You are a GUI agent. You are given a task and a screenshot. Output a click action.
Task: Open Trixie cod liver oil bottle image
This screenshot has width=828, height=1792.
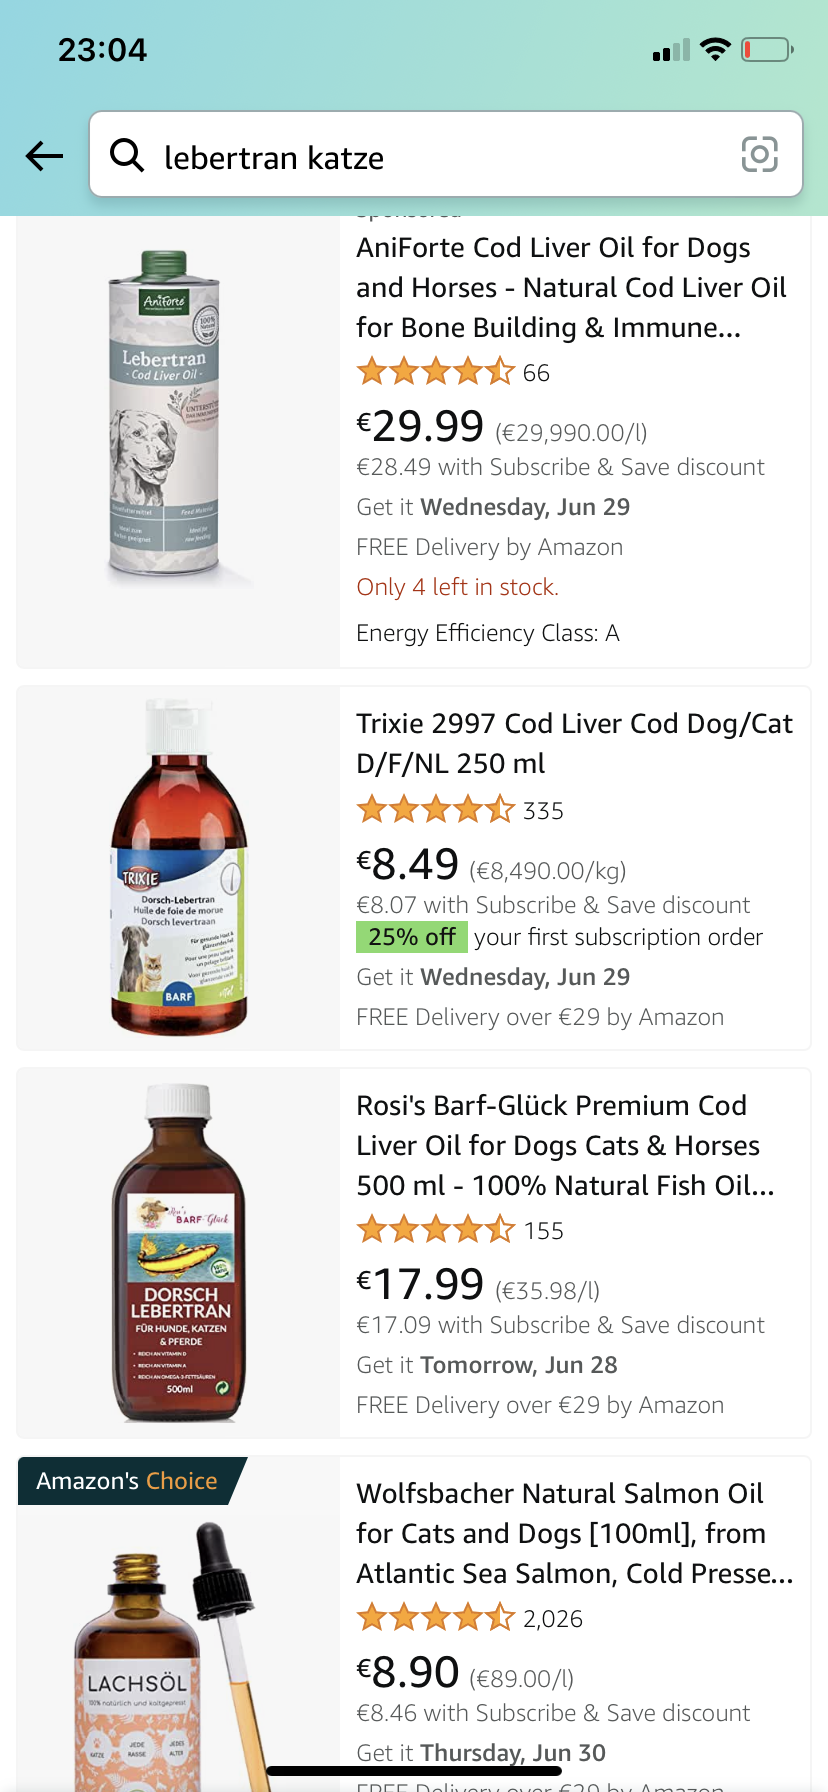(x=178, y=868)
